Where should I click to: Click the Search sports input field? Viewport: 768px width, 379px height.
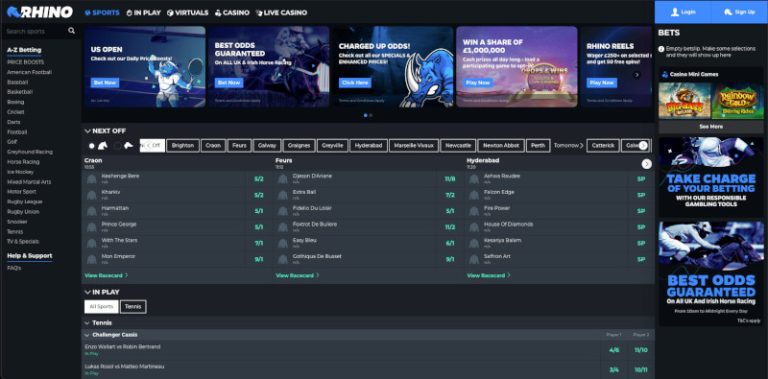point(34,31)
